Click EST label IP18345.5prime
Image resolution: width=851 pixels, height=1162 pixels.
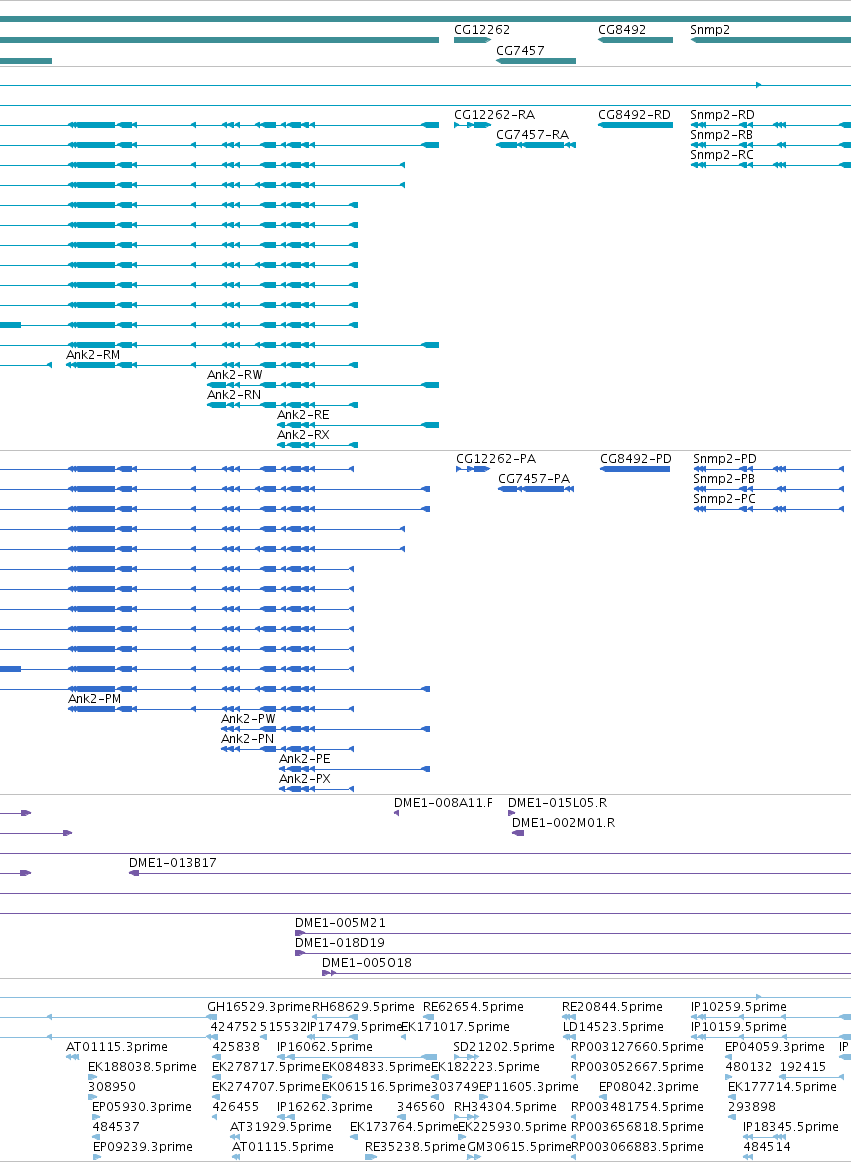point(791,1126)
